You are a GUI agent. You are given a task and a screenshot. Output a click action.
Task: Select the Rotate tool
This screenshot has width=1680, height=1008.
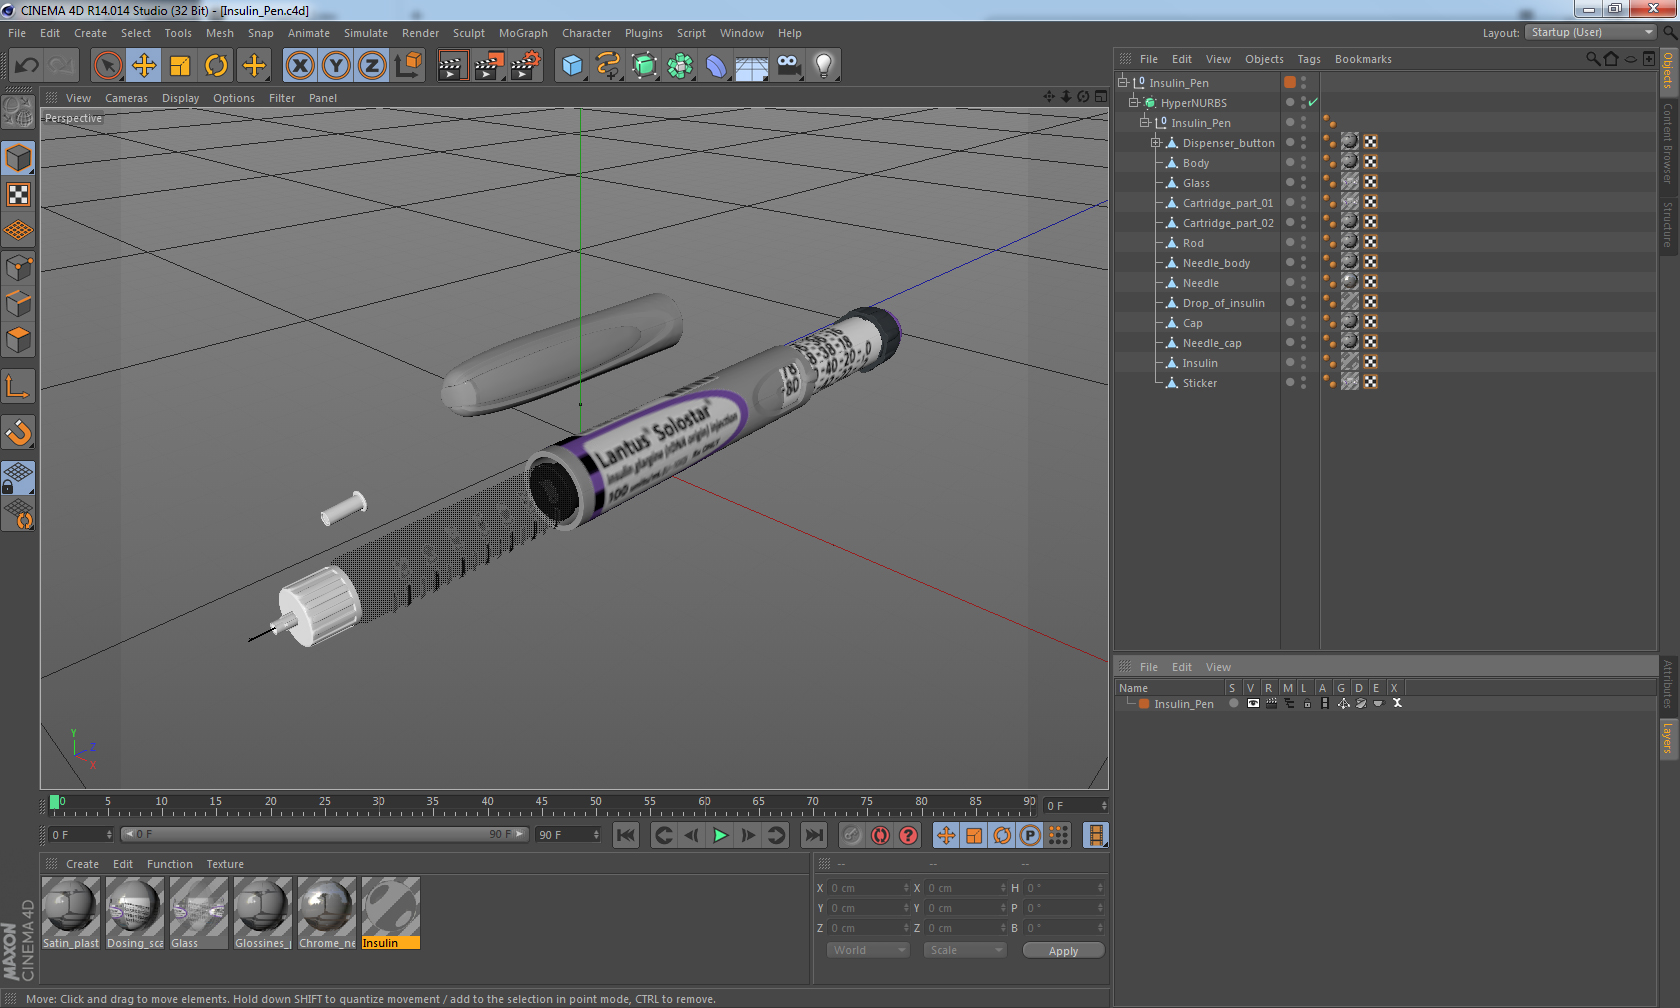[216, 66]
